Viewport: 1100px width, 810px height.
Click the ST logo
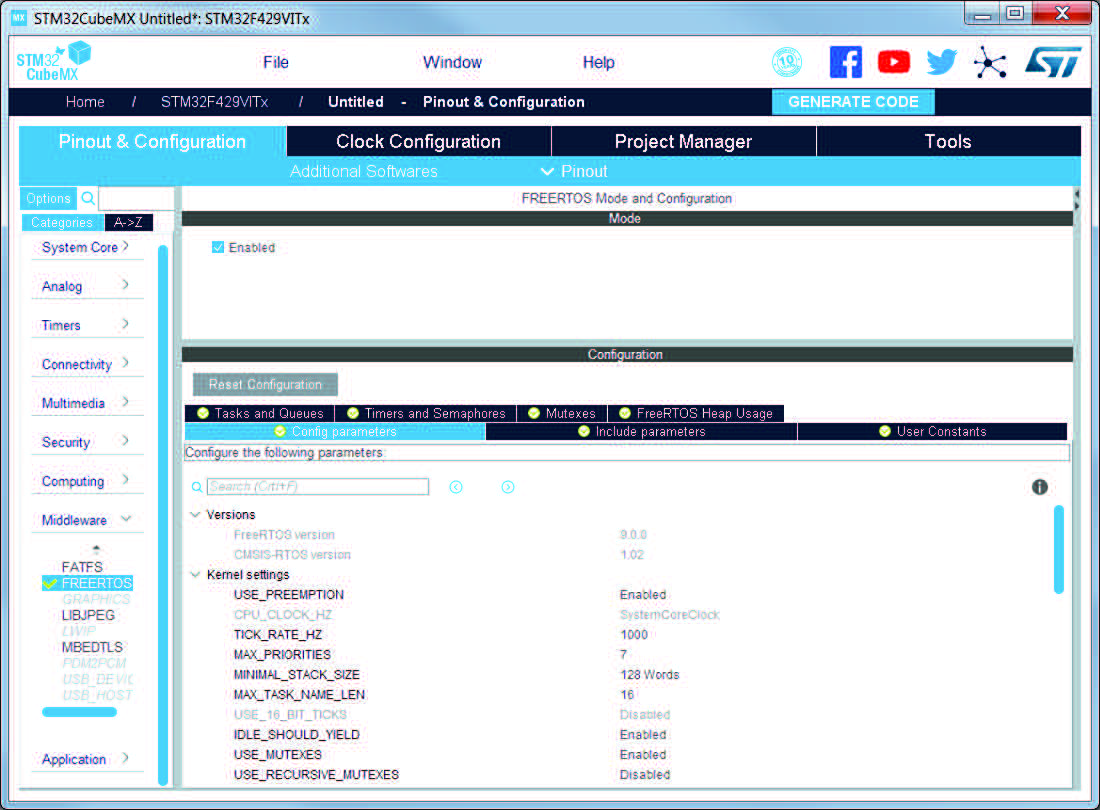pos(1053,62)
